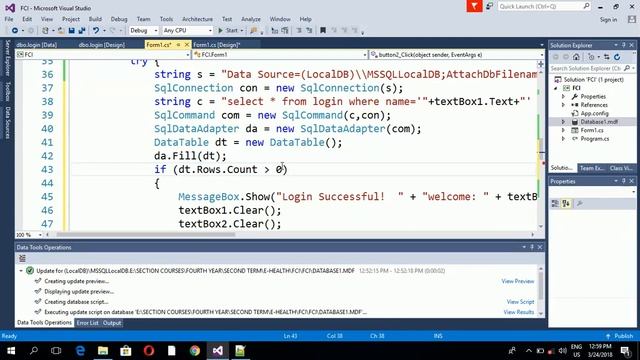Screen dimensions: 640x360
Task: Switch to the Output tab
Action: click(112, 323)
